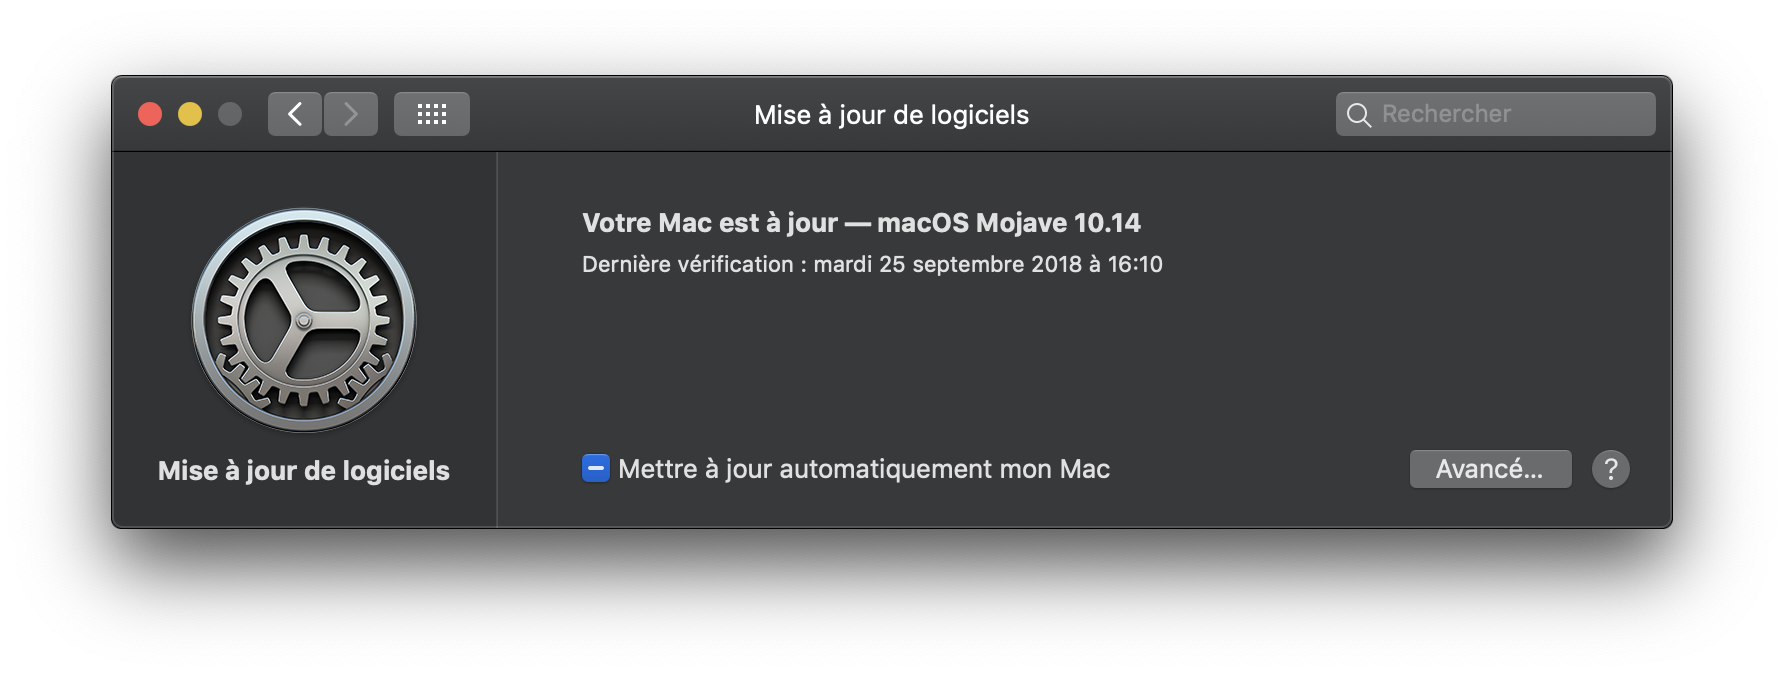Click the window title 'Mise à jour de logiciels'
The width and height of the screenshot is (1784, 676).
pyautogui.click(x=891, y=115)
